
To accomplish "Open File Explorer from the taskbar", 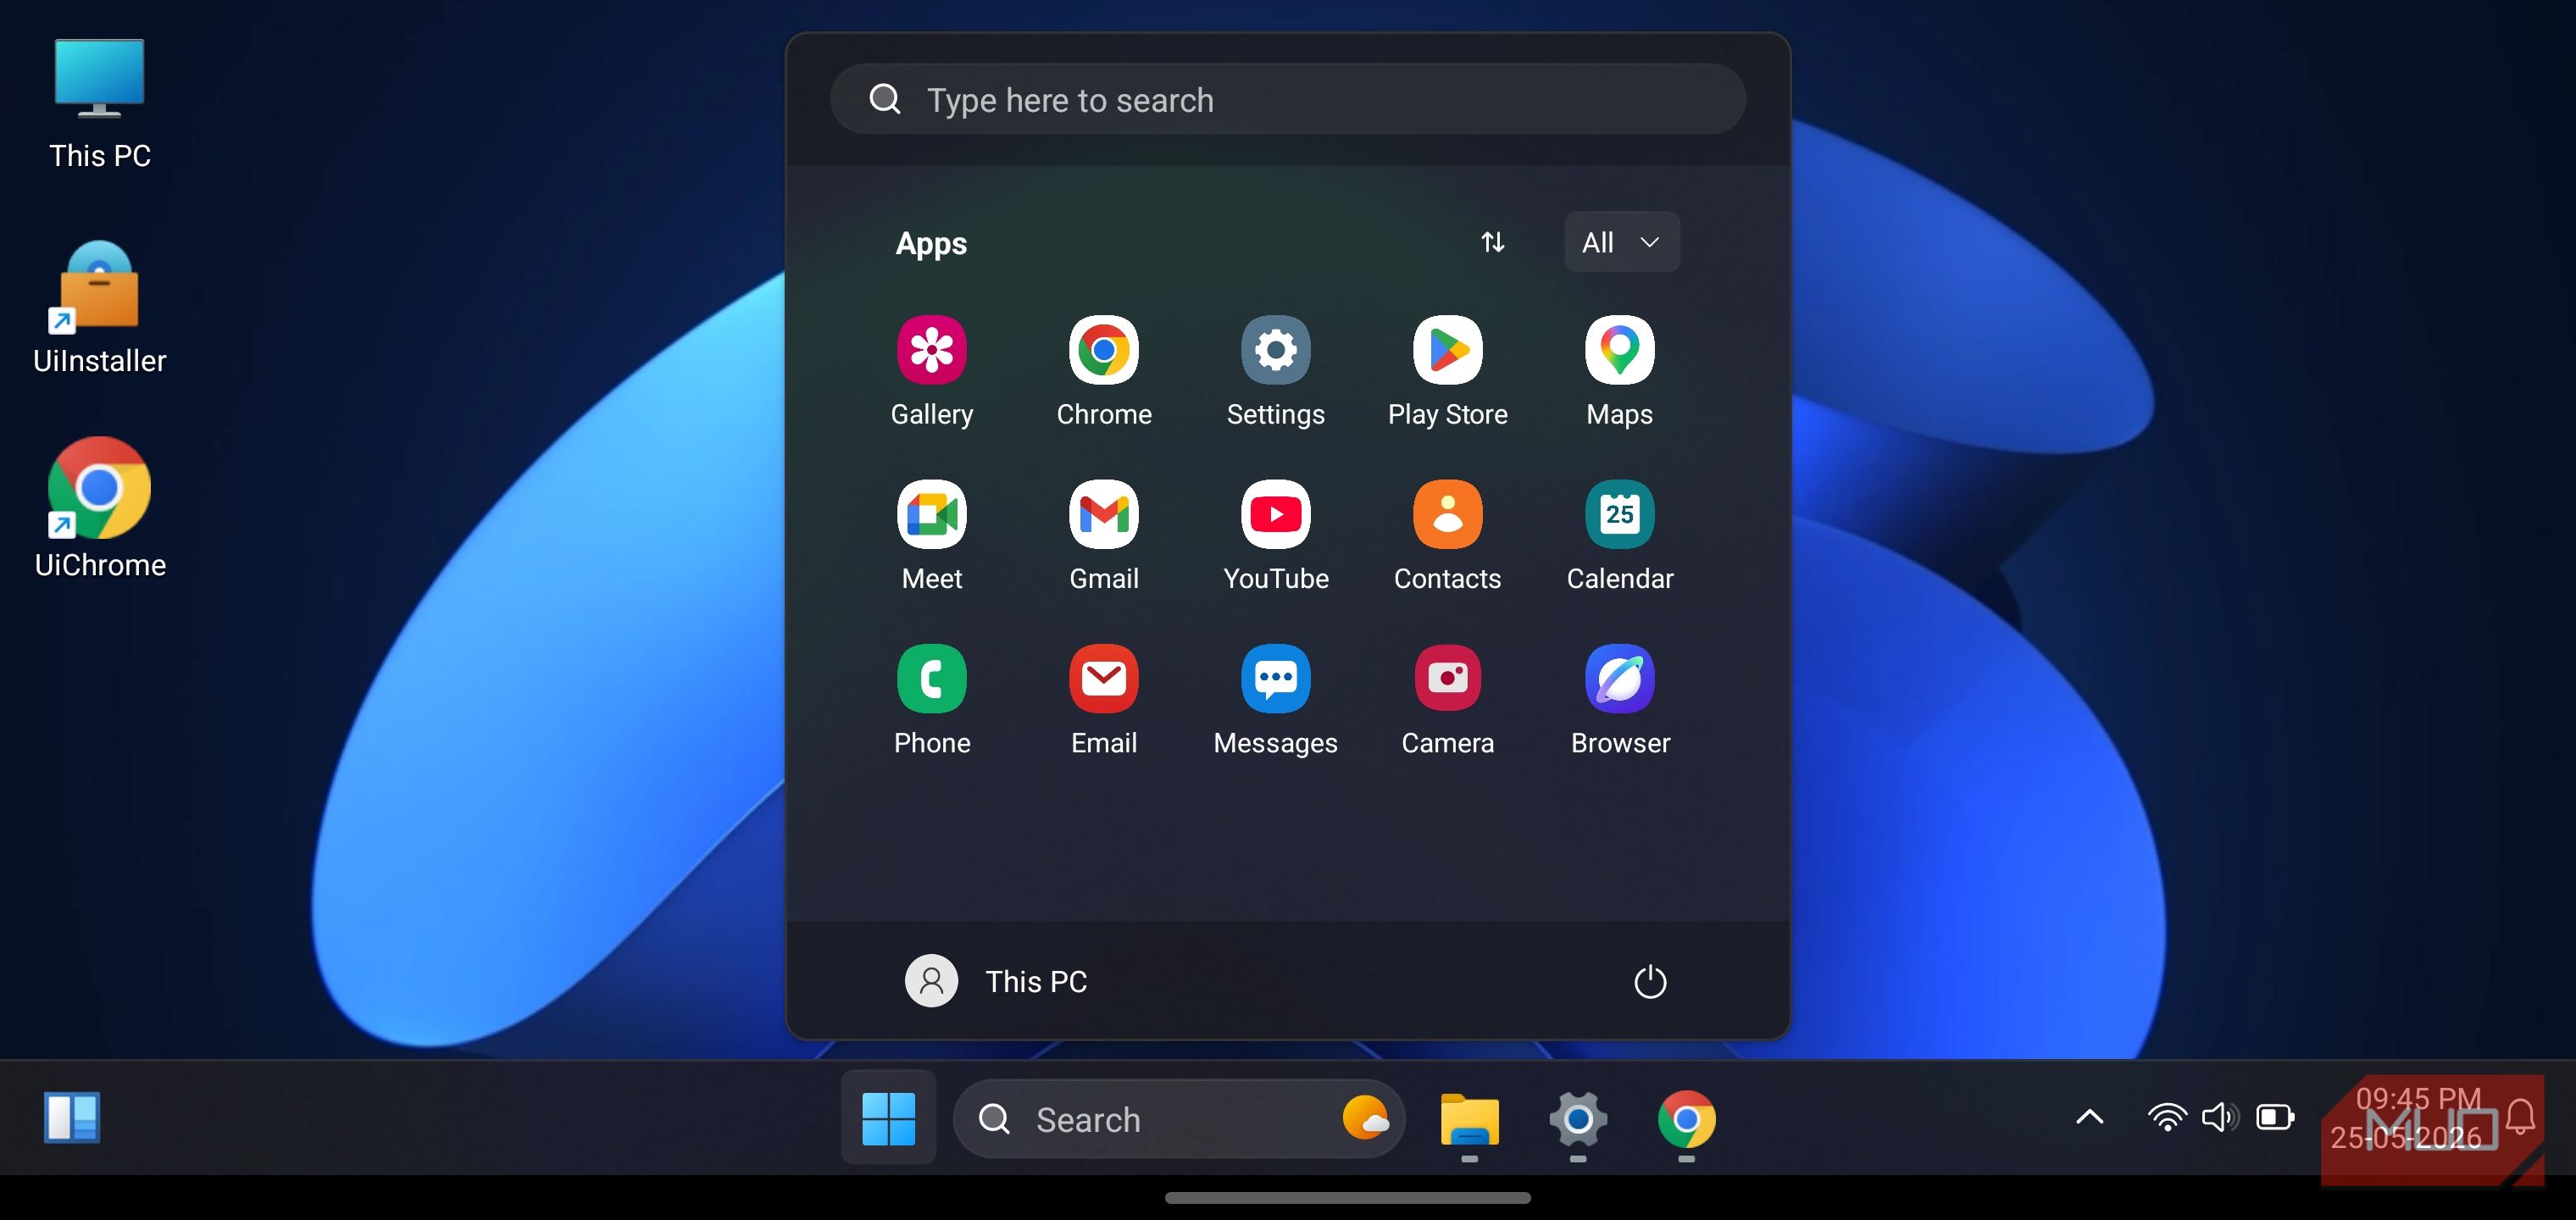I will tap(1469, 1119).
